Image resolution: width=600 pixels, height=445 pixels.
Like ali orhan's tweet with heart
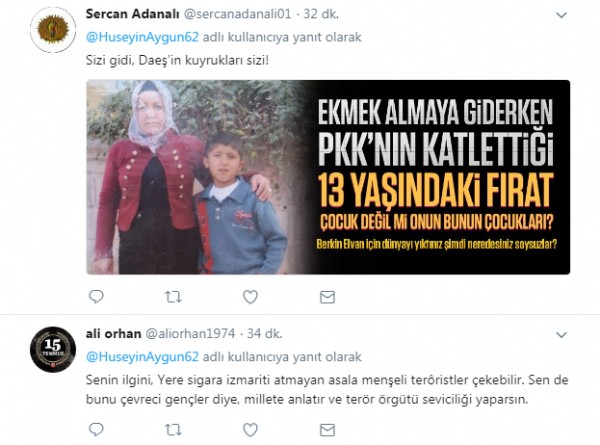(250, 430)
